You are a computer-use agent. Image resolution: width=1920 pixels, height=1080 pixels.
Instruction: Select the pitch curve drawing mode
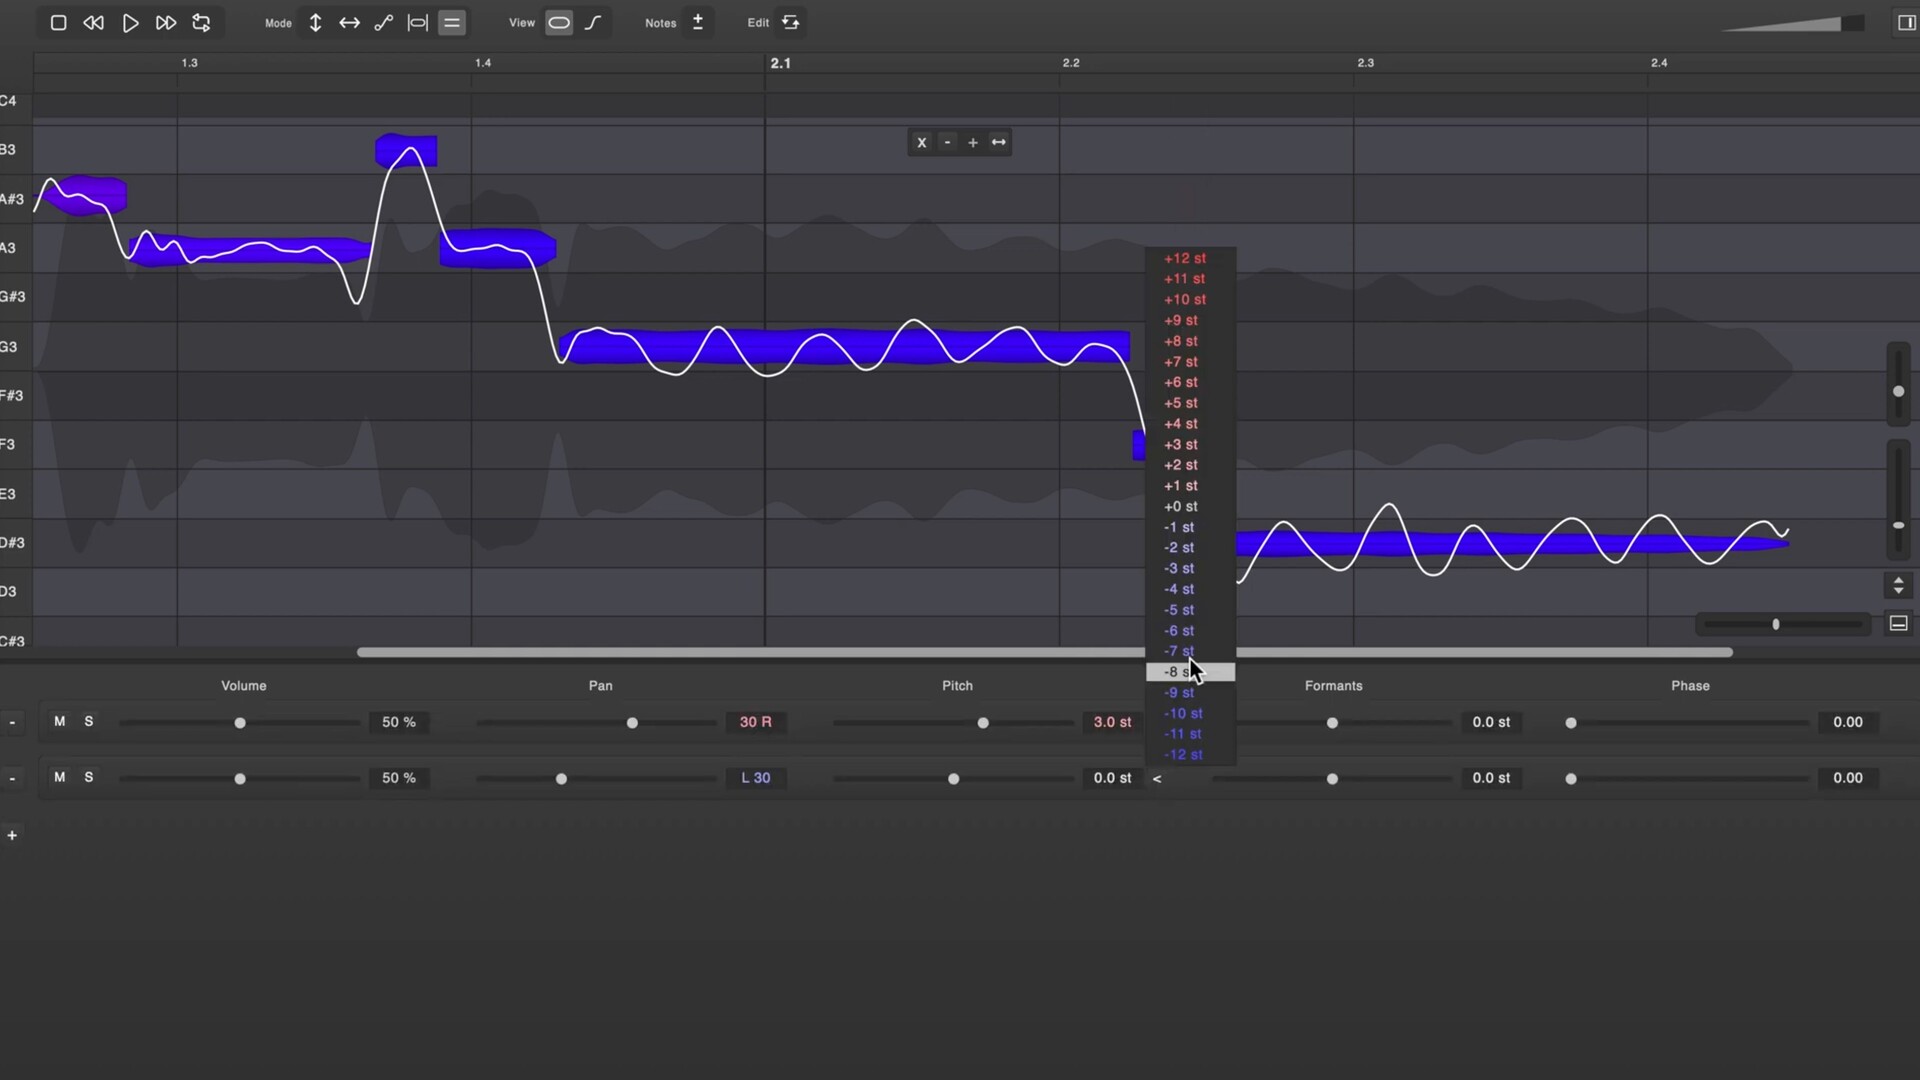tap(383, 22)
